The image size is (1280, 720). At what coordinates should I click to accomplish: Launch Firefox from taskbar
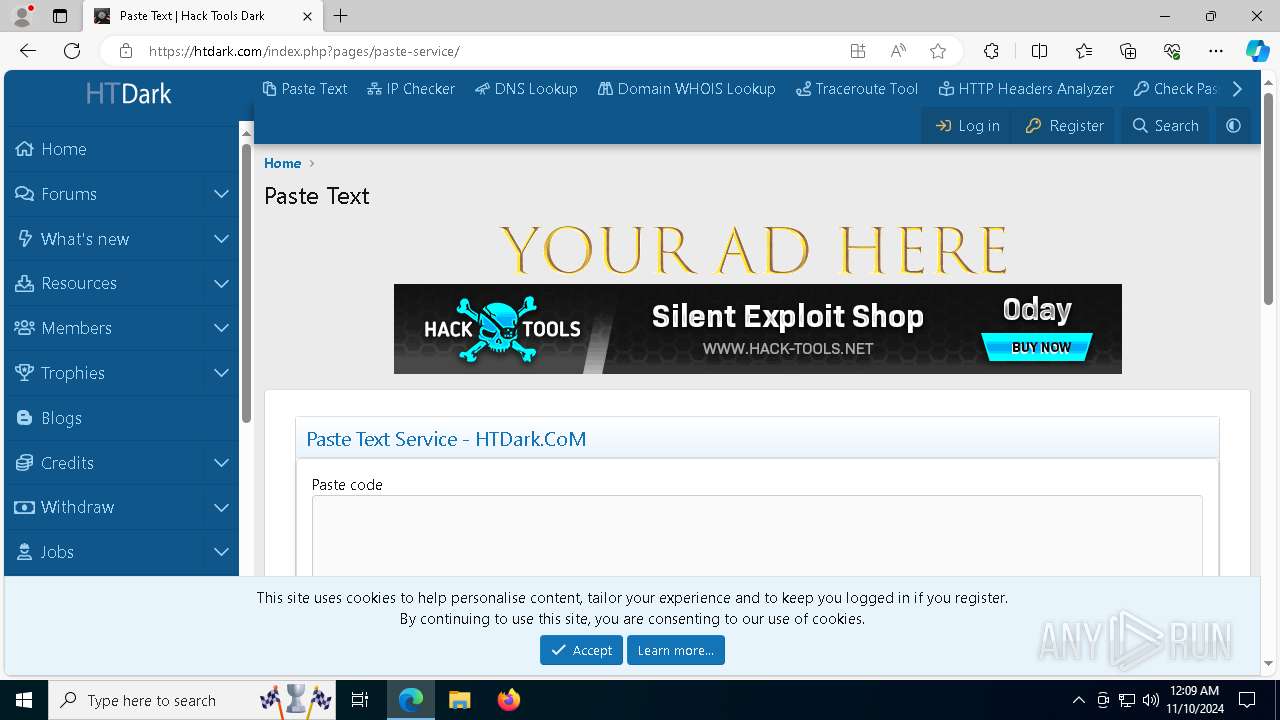509,700
